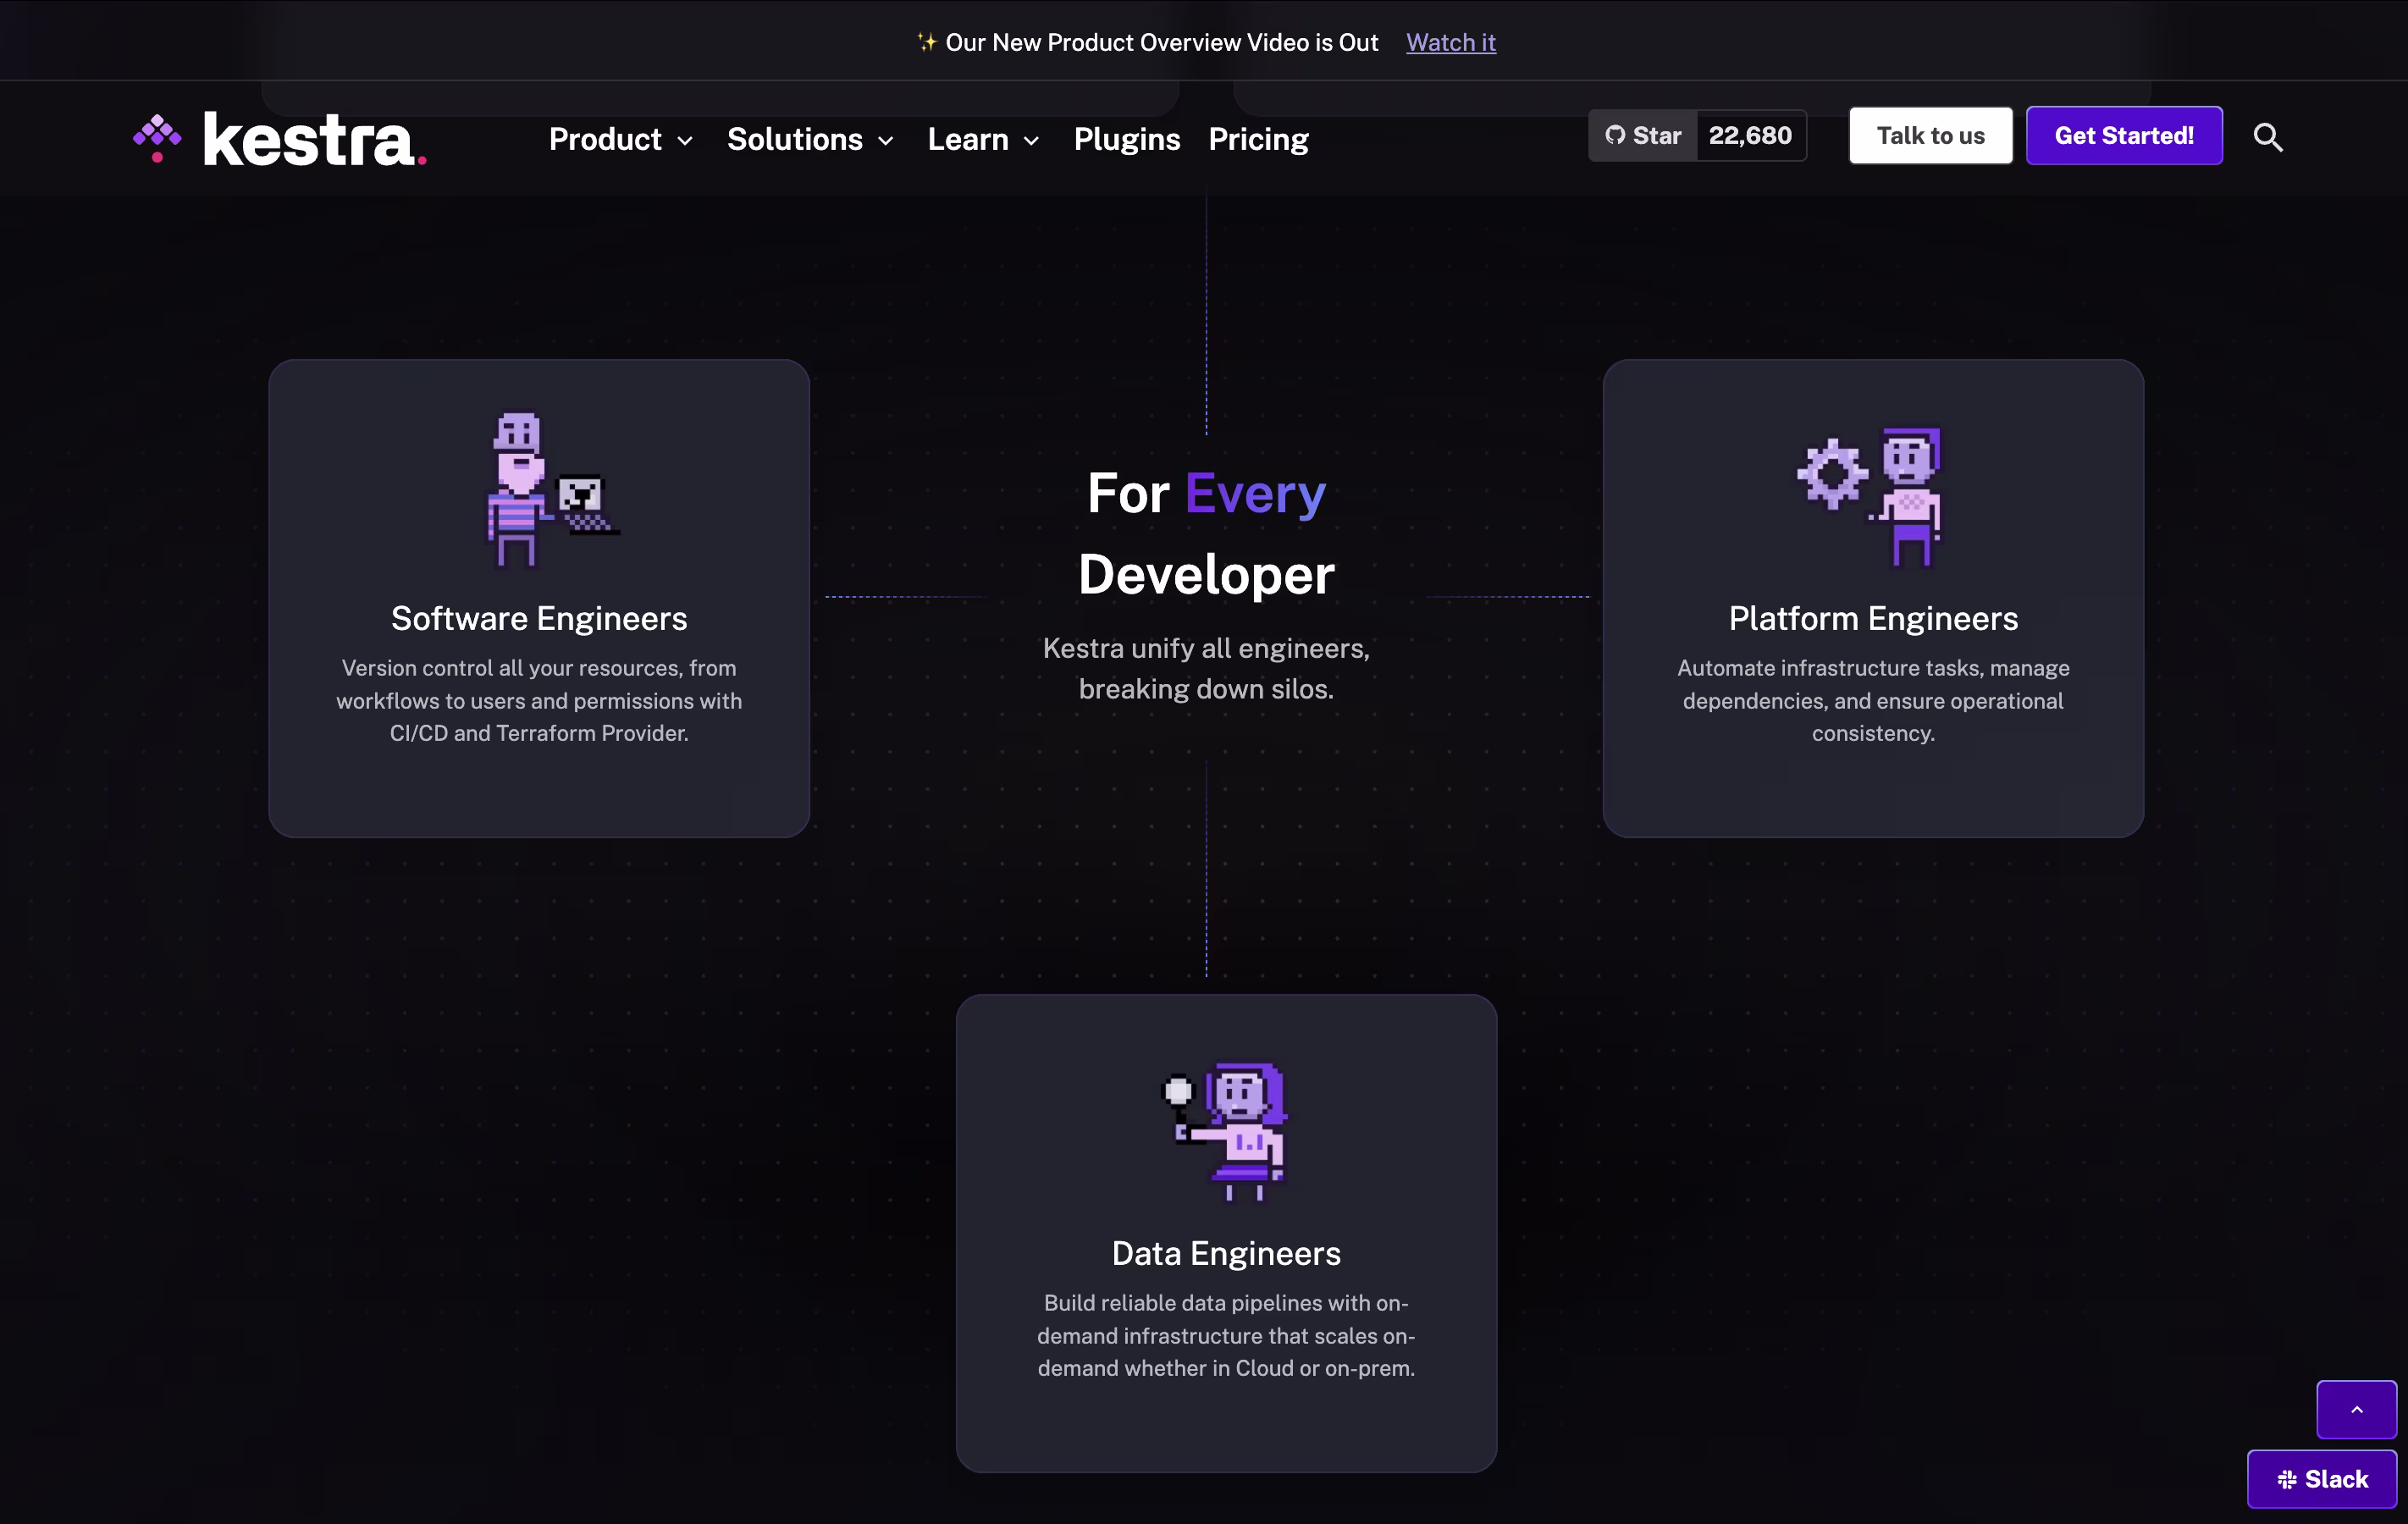Image resolution: width=2408 pixels, height=1524 pixels.
Task: Click the Platform Engineers gear character
Action: pyautogui.click(x=1869, y=497)
